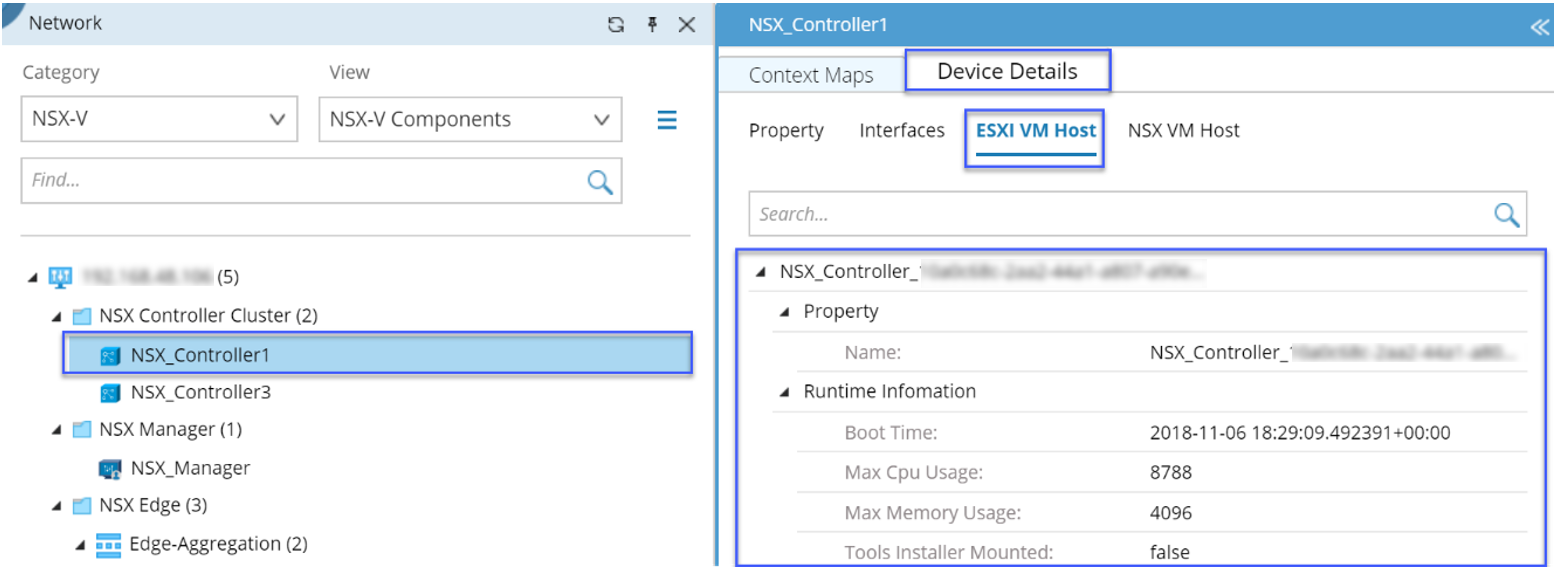Pin the Network panel

[x=652, y=25]
